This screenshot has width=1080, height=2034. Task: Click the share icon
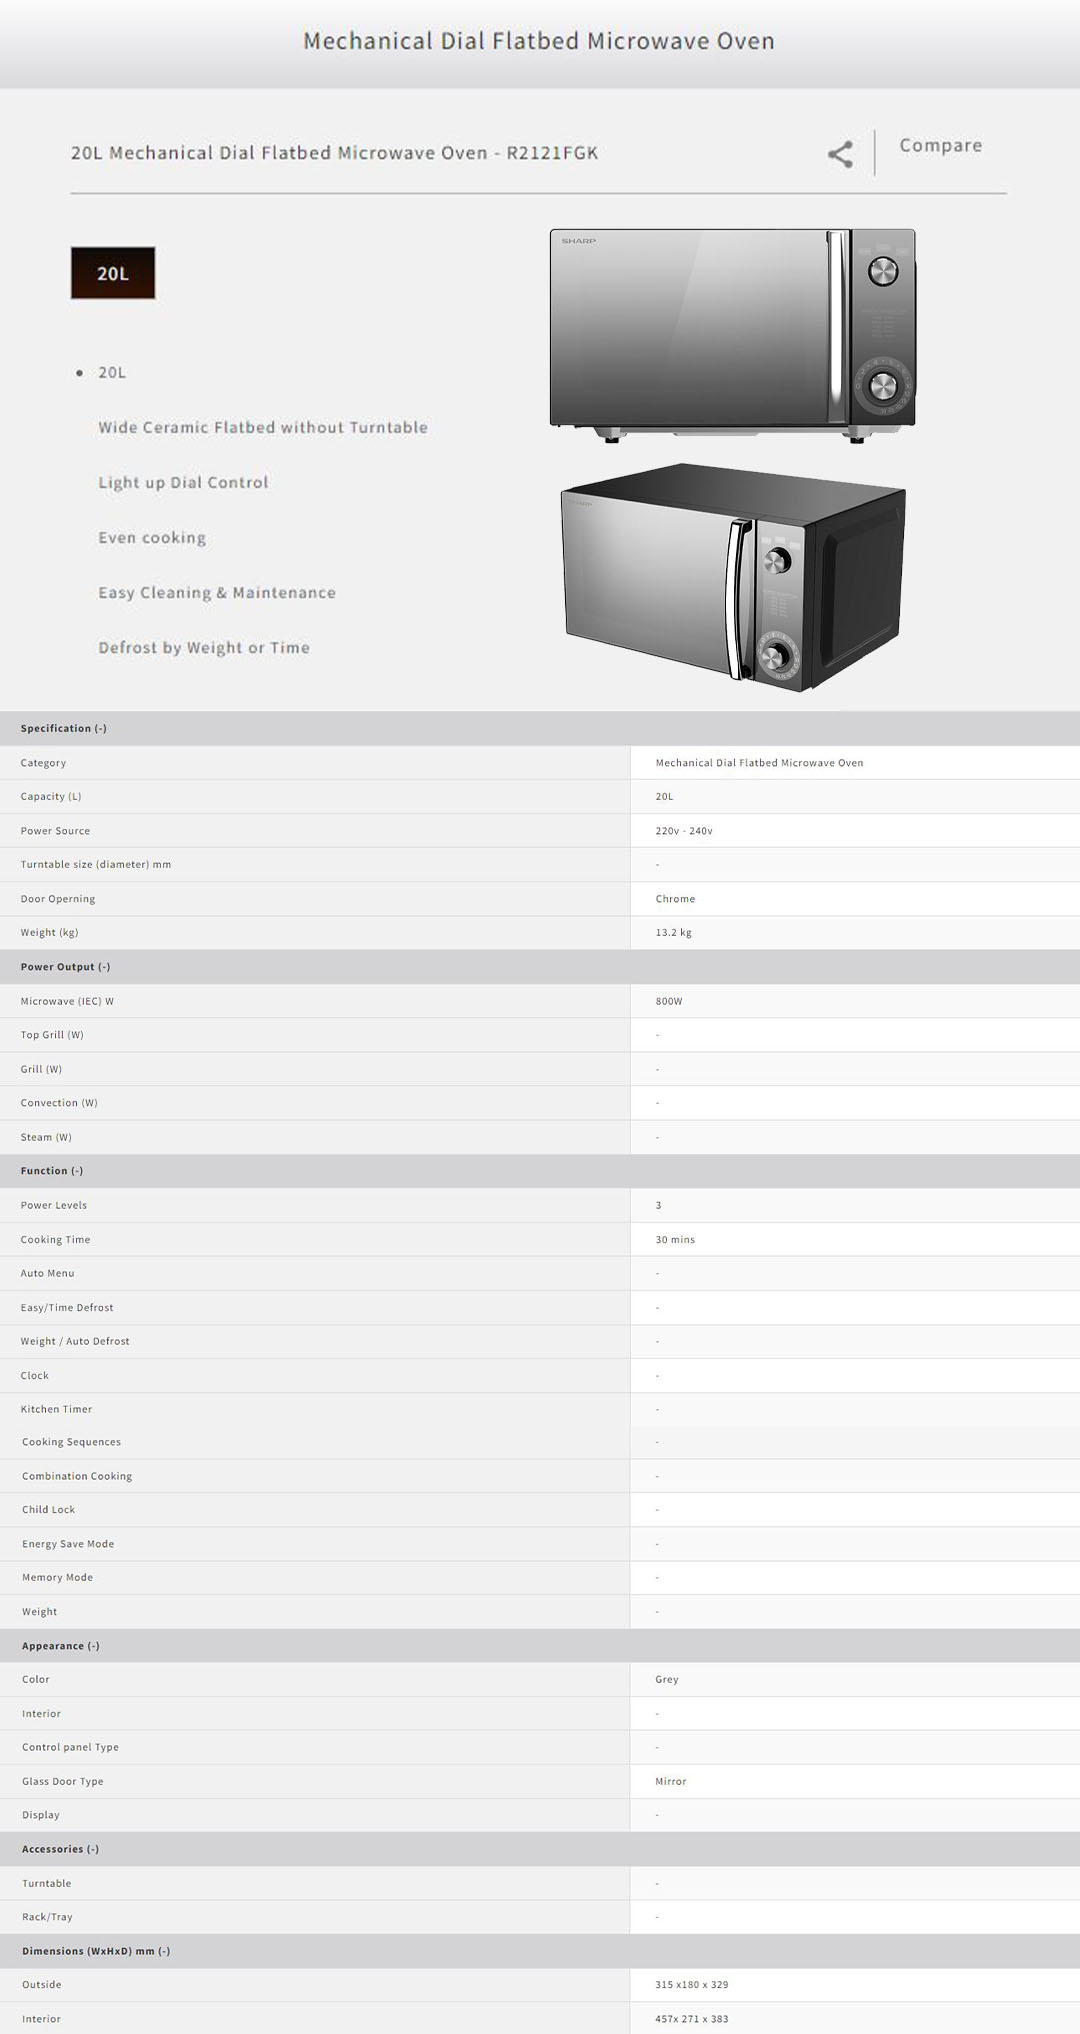point(840,154)
